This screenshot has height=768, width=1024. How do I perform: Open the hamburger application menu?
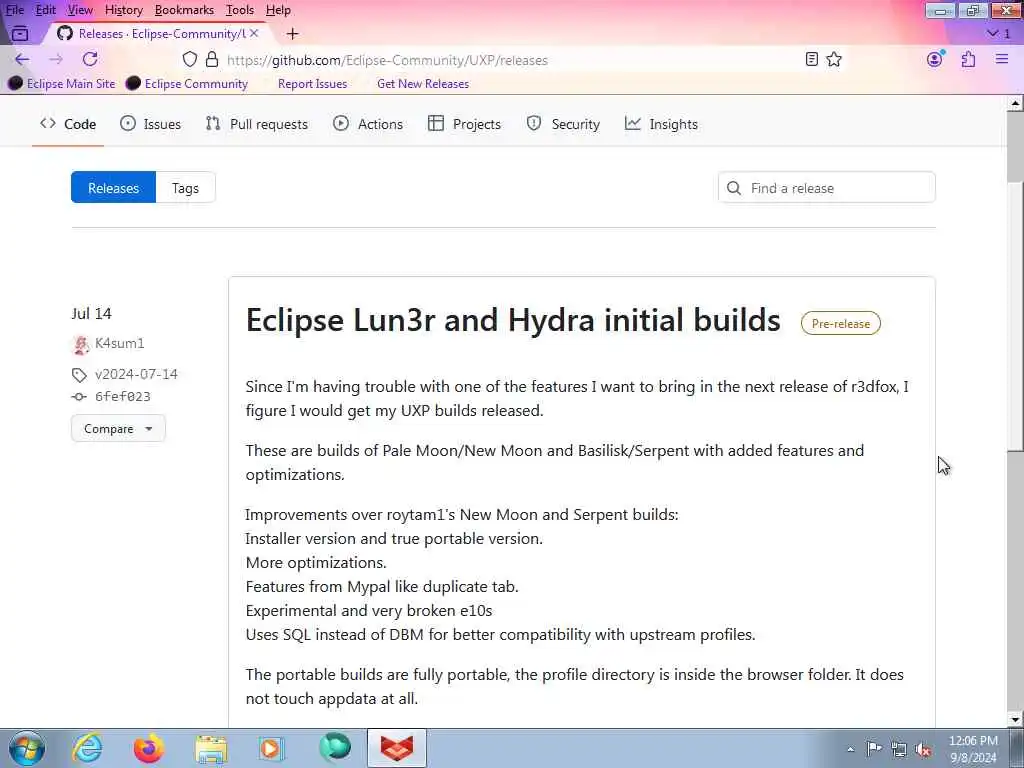pos(1002,59)
